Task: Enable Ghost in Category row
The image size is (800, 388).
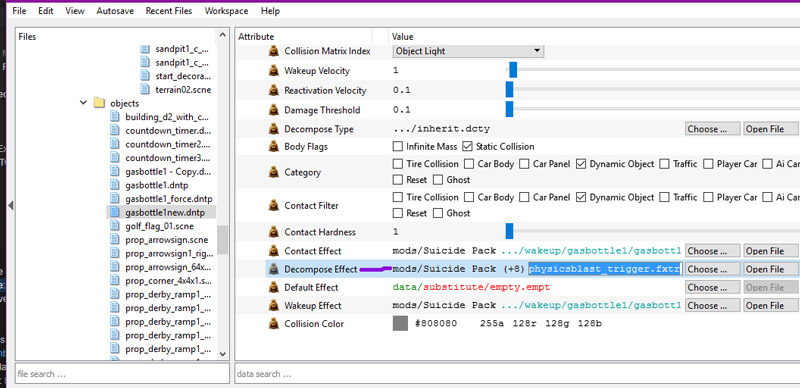Action: pyautogui.click(x=438, y=180)
